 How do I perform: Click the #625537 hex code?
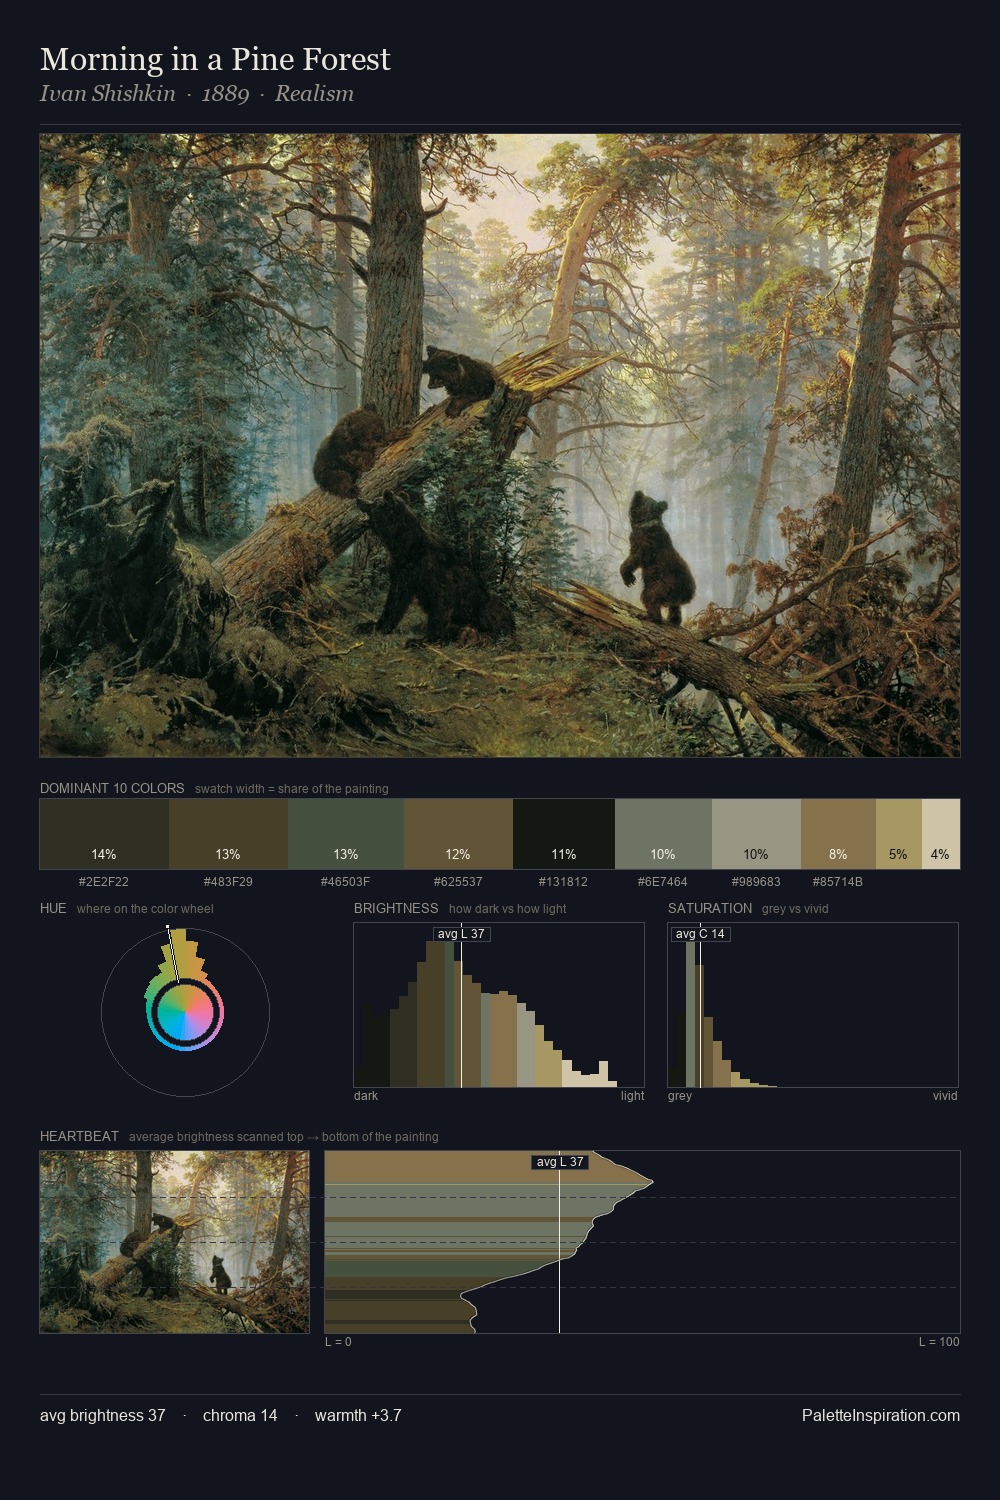click(458, 882)
